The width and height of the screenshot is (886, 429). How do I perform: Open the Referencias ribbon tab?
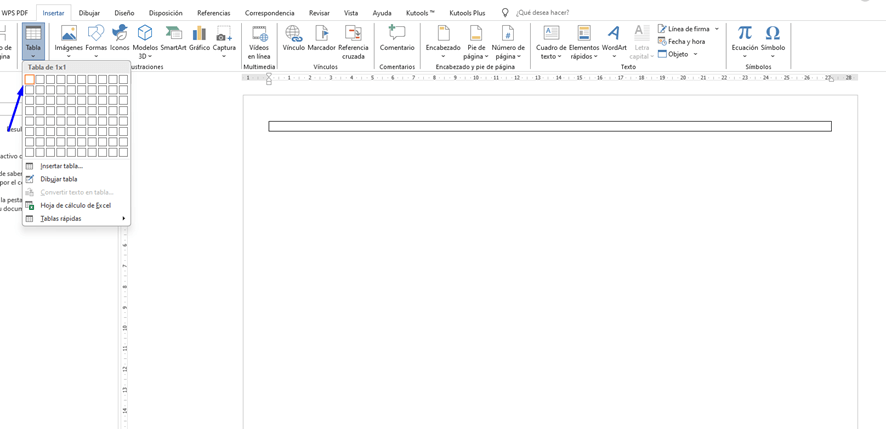point(214,13)
